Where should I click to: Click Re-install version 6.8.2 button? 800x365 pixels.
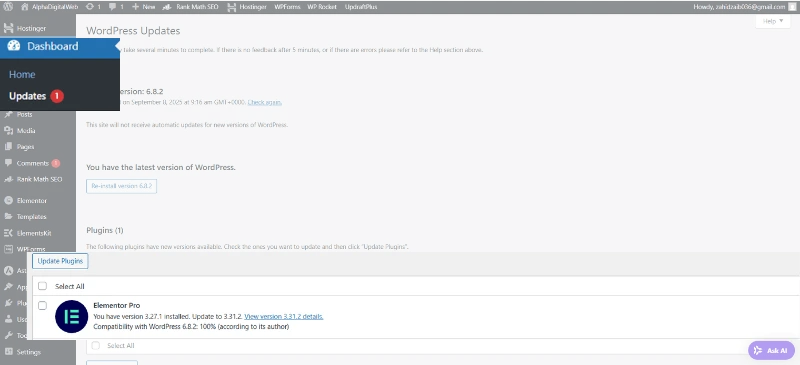click(x=121, y=186)
